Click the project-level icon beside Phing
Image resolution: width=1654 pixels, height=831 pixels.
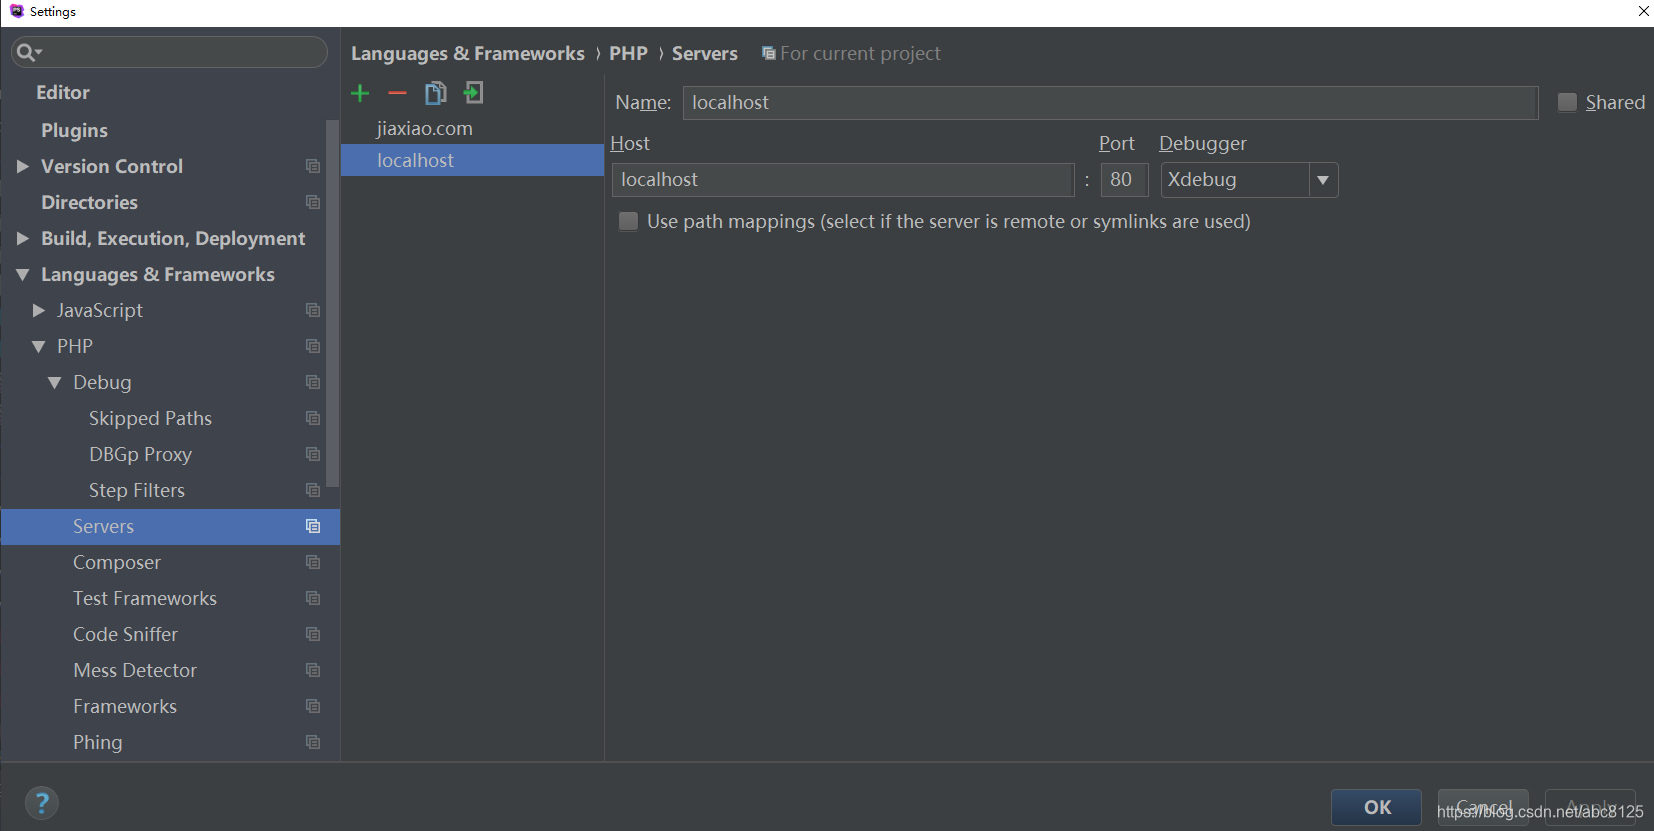click(313, 742)
